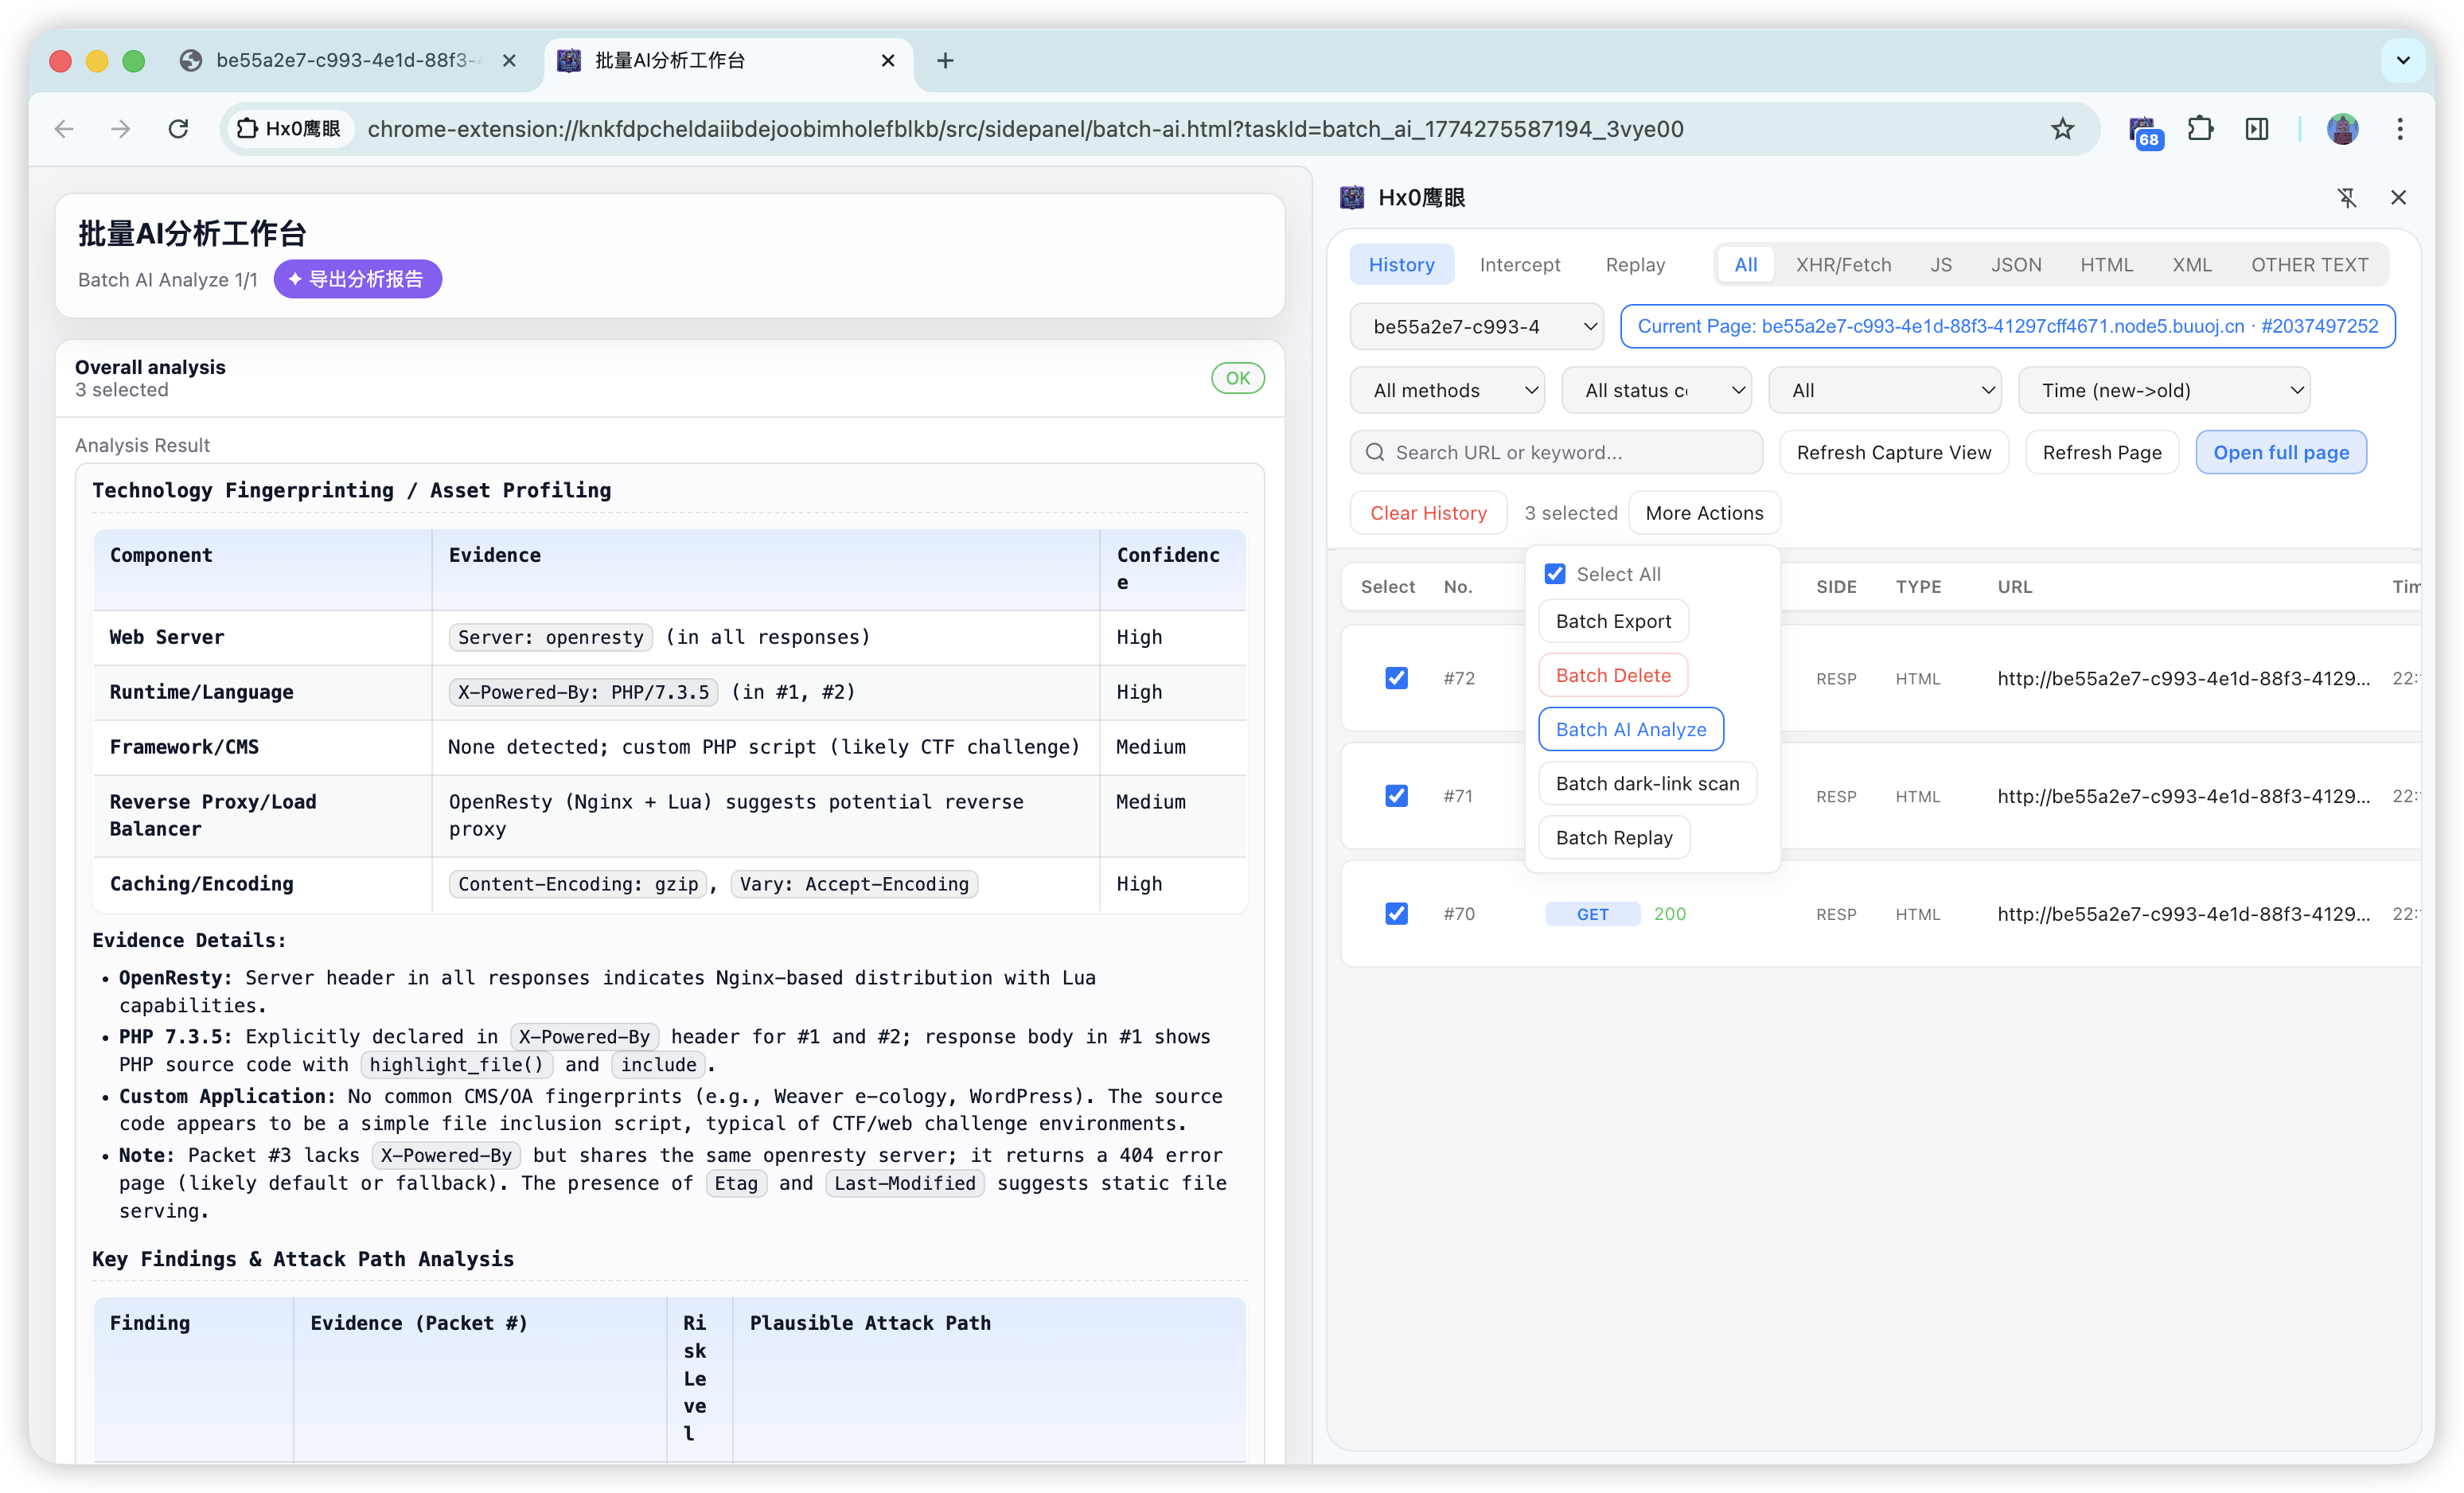The width and height of the screenshot is (2464, 1493).
Task: Switch to the Intercept tab
Action: coord(1520,265)
